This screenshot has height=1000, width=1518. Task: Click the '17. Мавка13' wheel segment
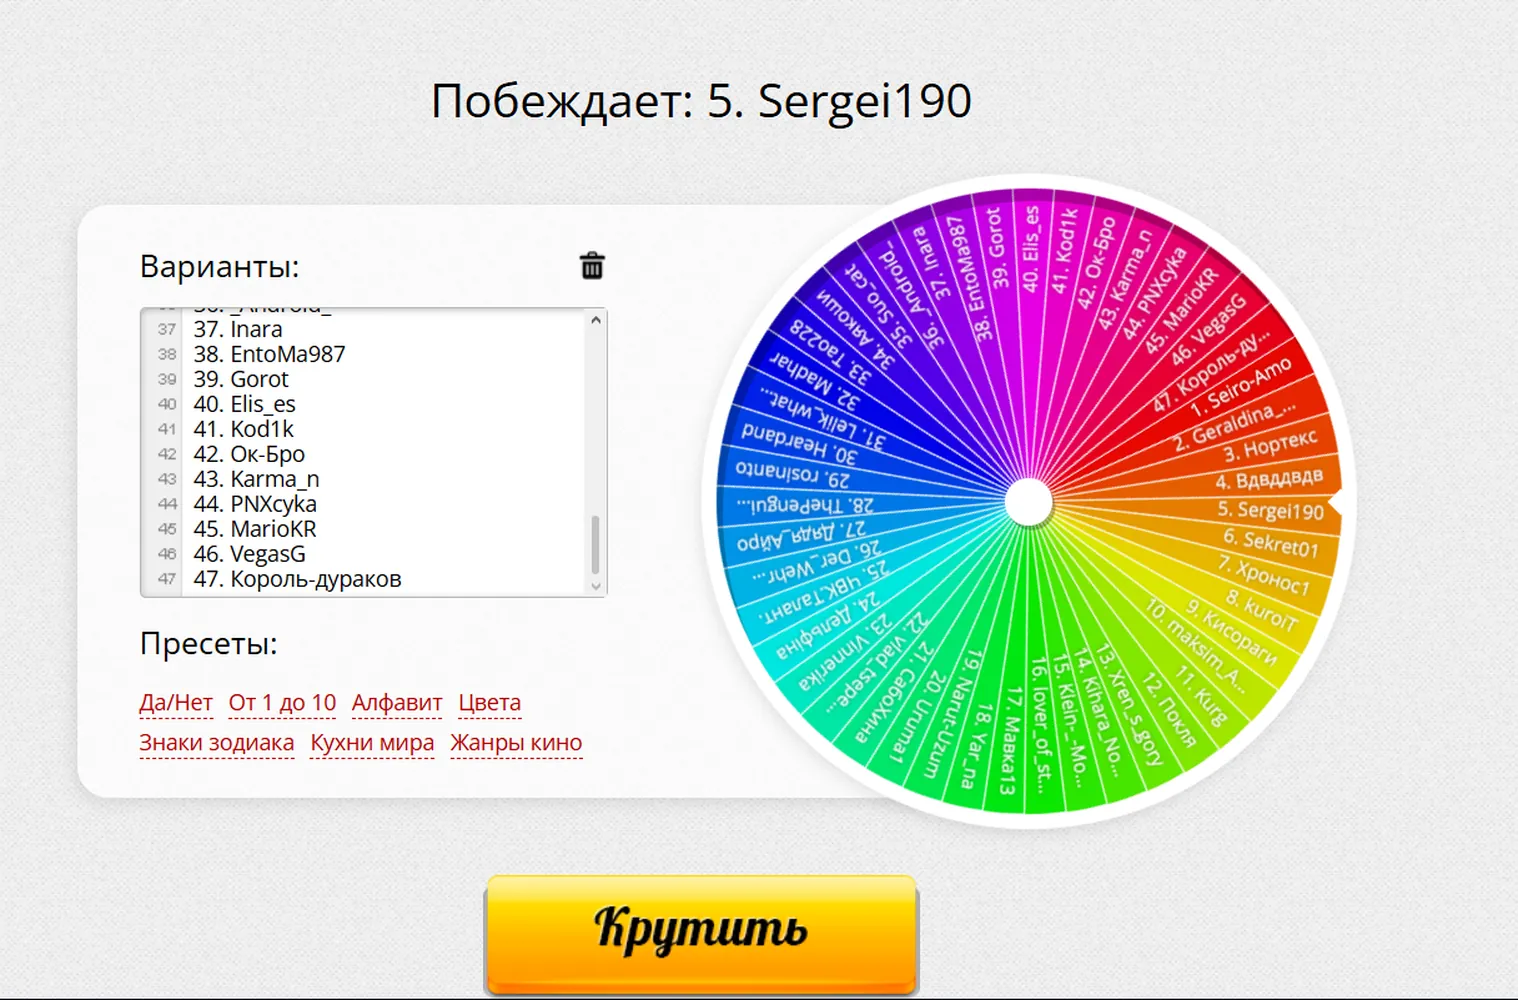click(x=1011, y=741)
